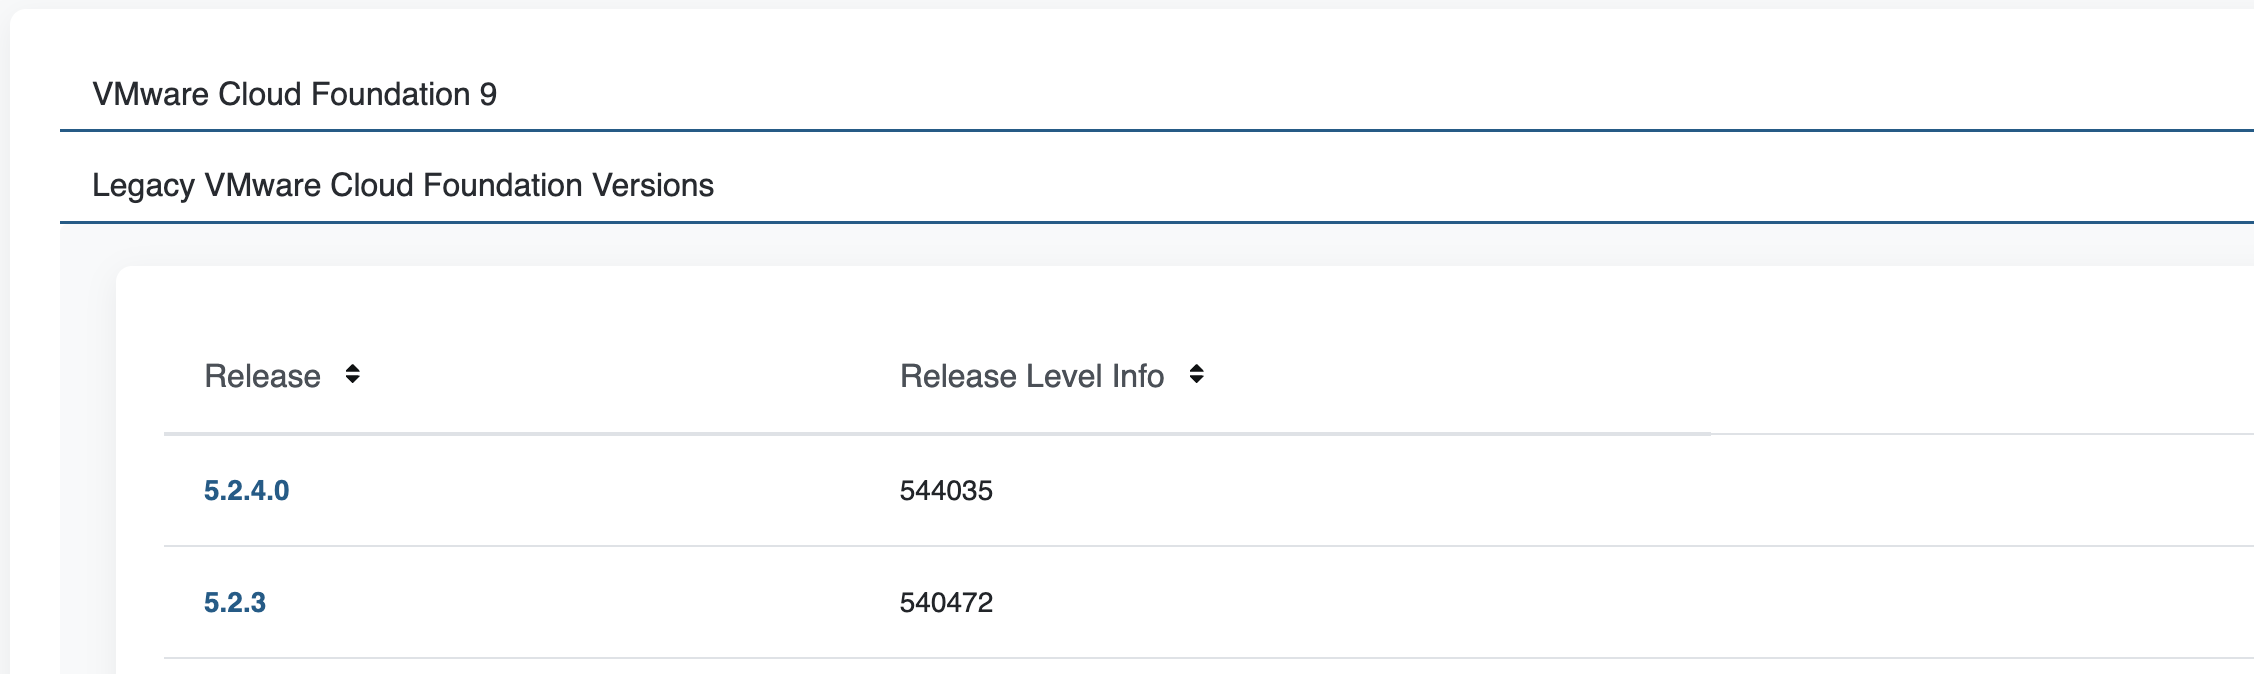Click the sort icon beside Release
The width and height of the screenshot is (2254, 674).
(x=352, y=374)
